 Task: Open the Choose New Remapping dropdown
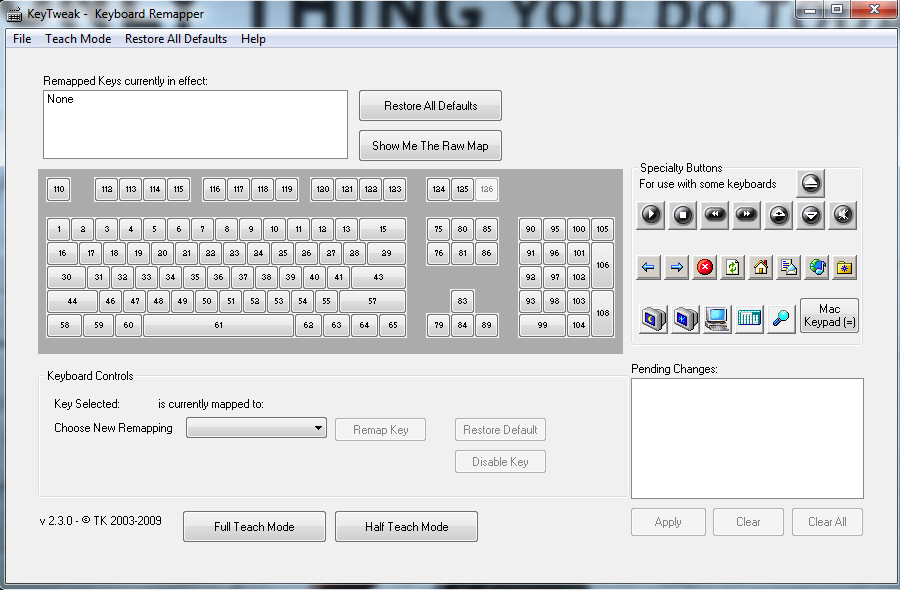pyautogui.click(x=257, y=428)
